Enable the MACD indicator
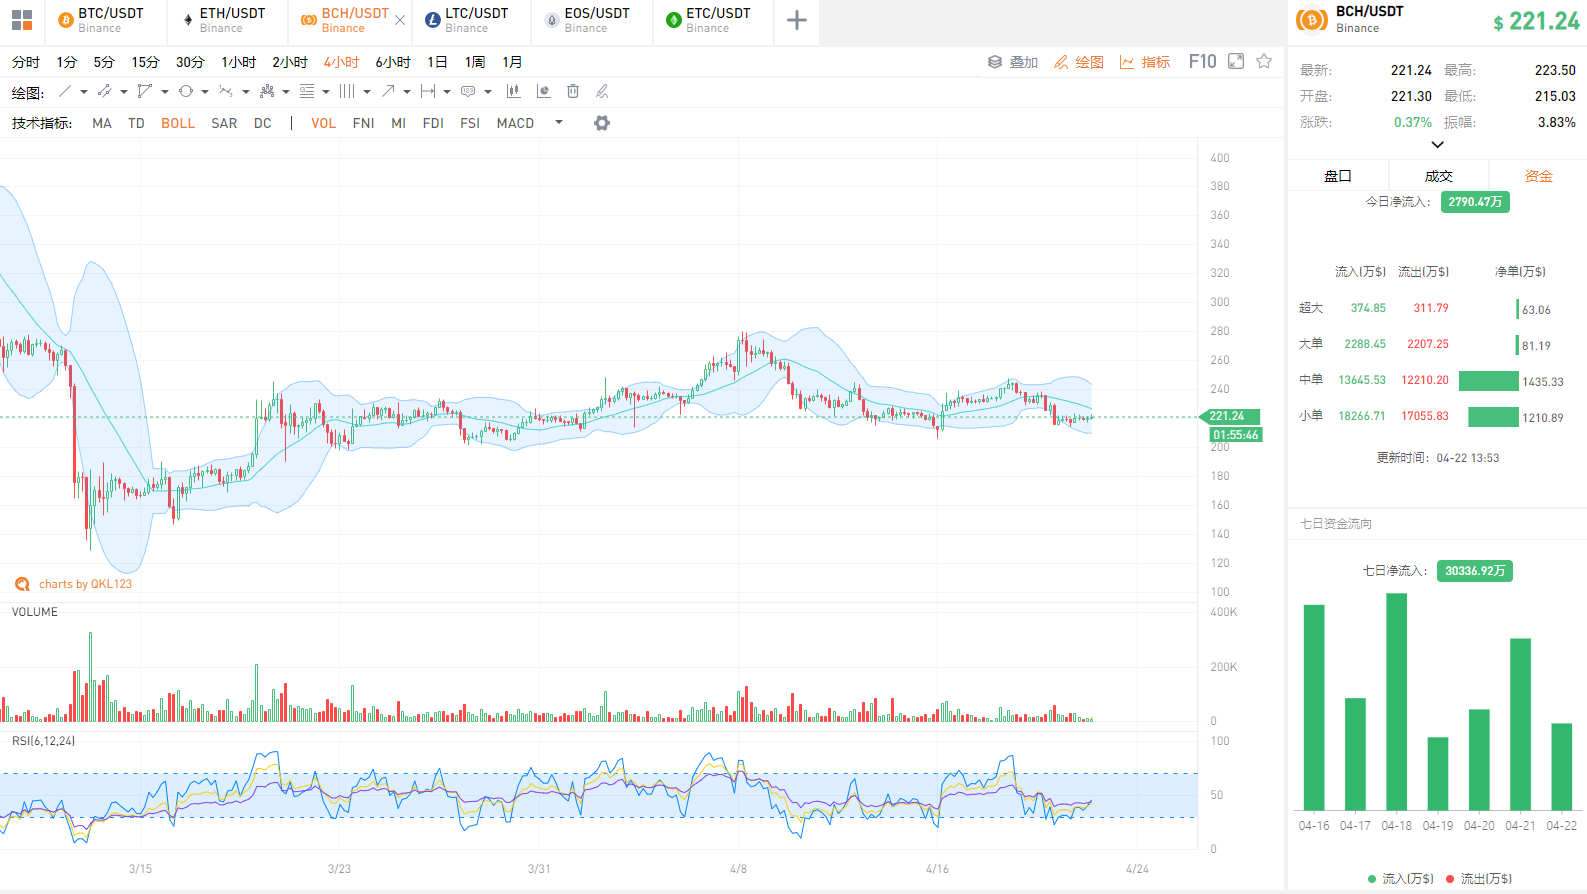This screenshot has width=1587, height=894. tap(515, 123)
